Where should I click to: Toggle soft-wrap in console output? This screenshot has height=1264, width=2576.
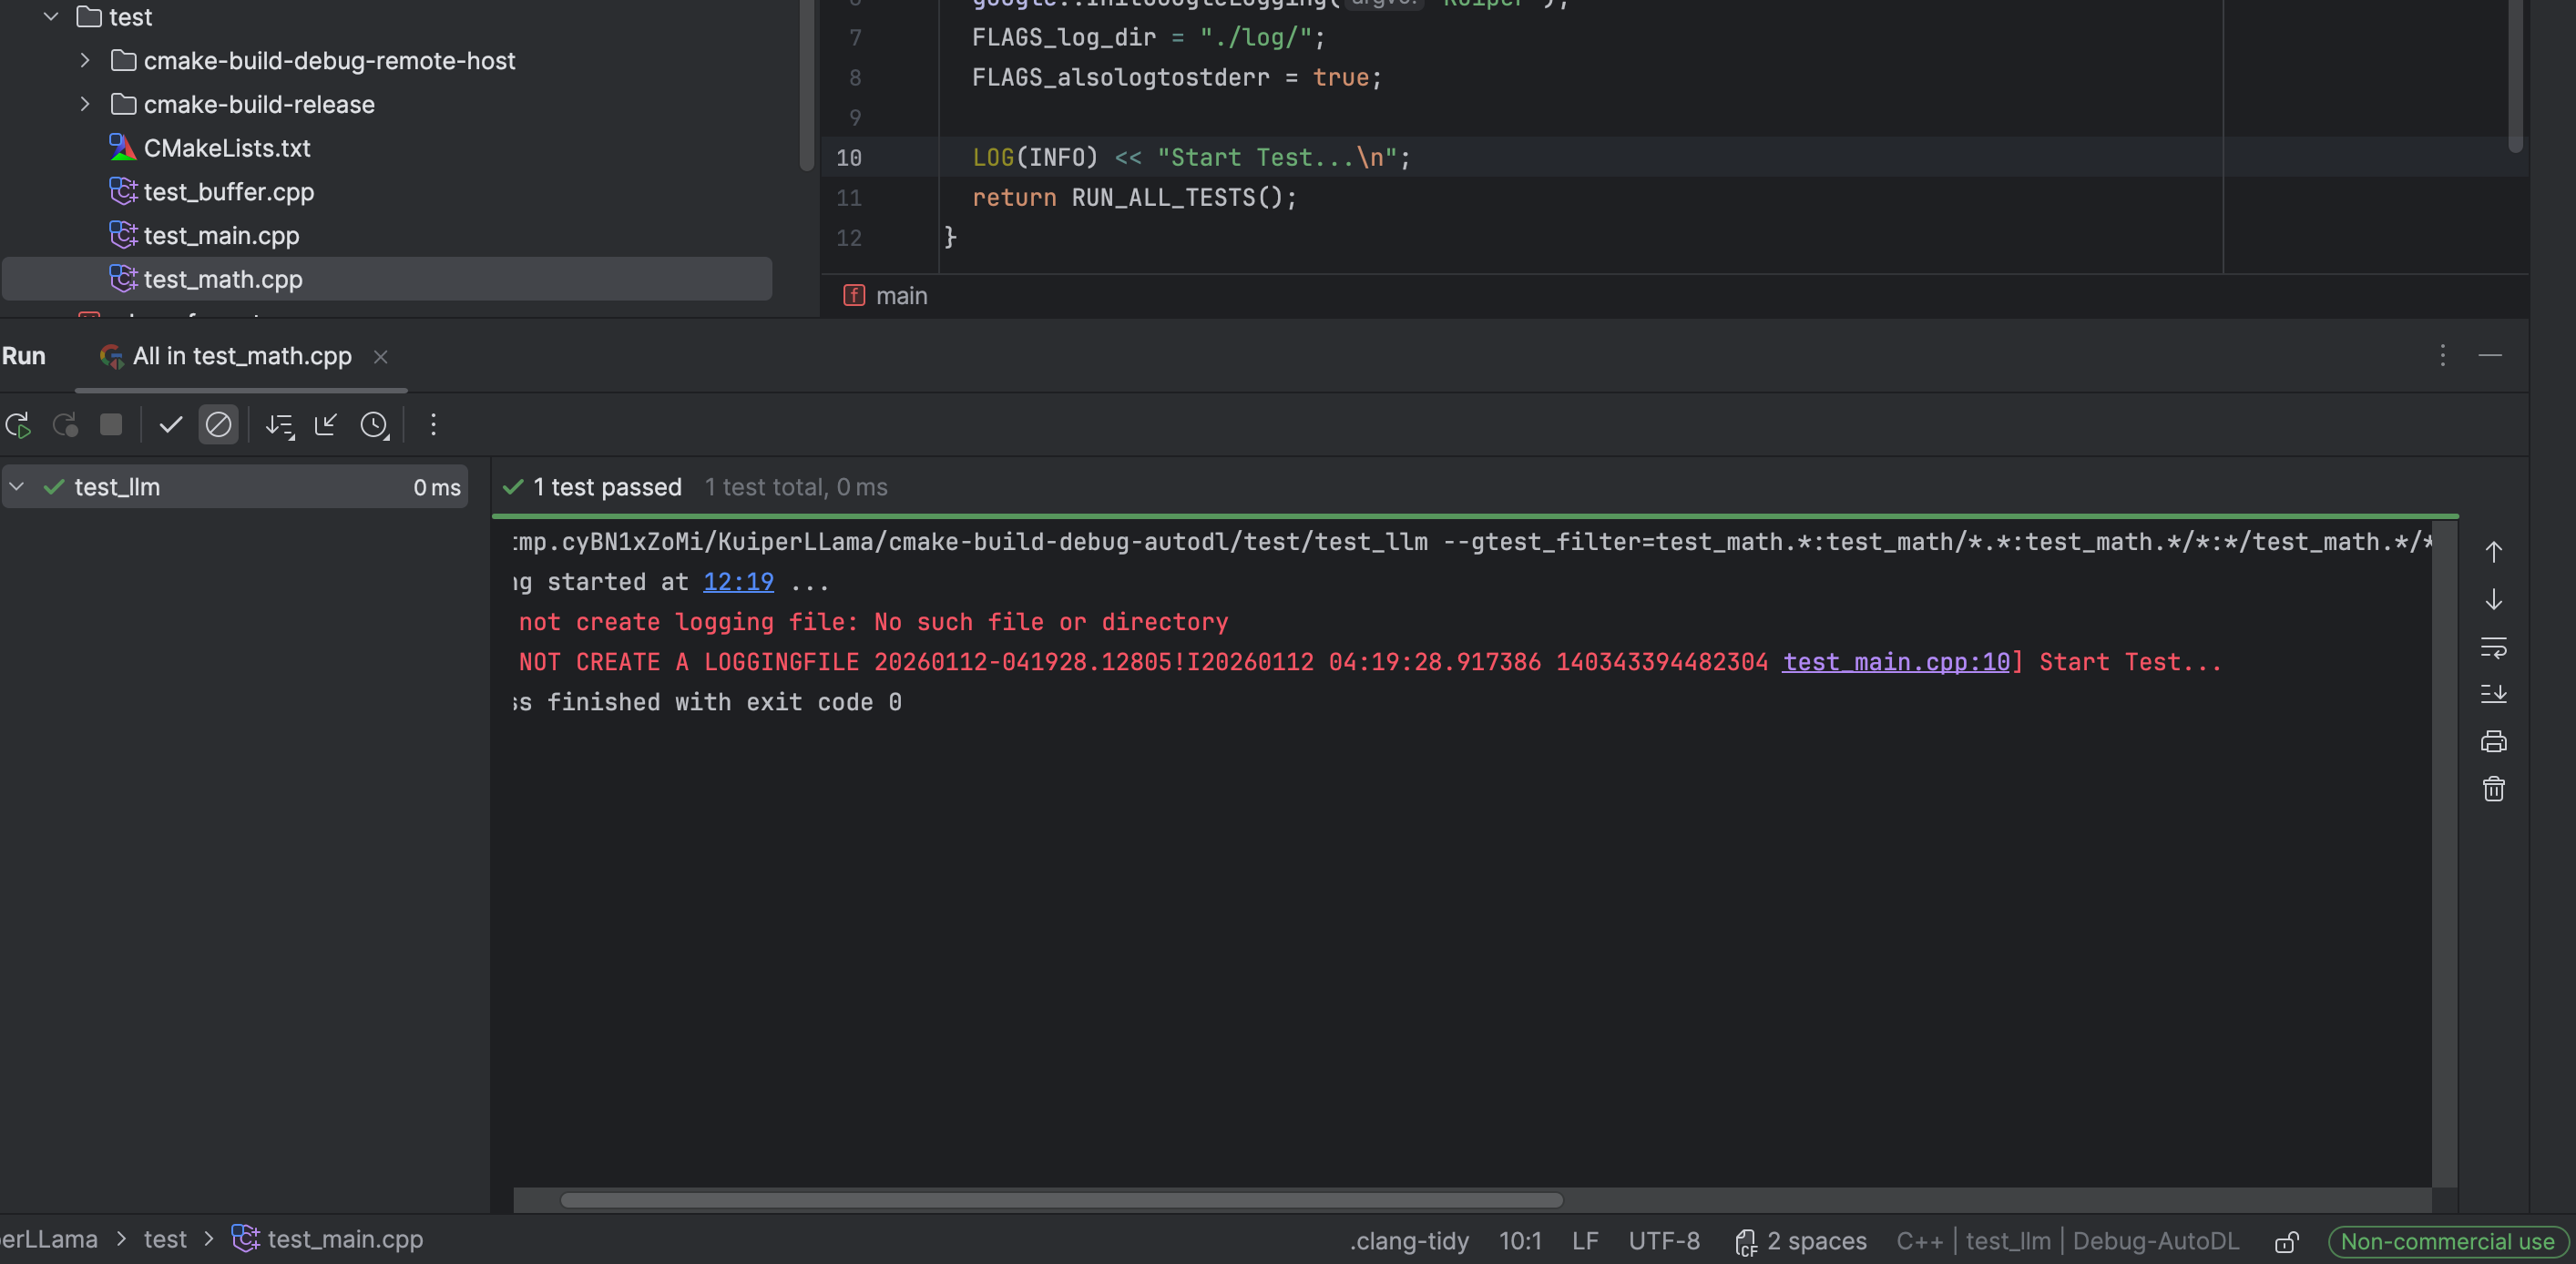pos(2493,647)
